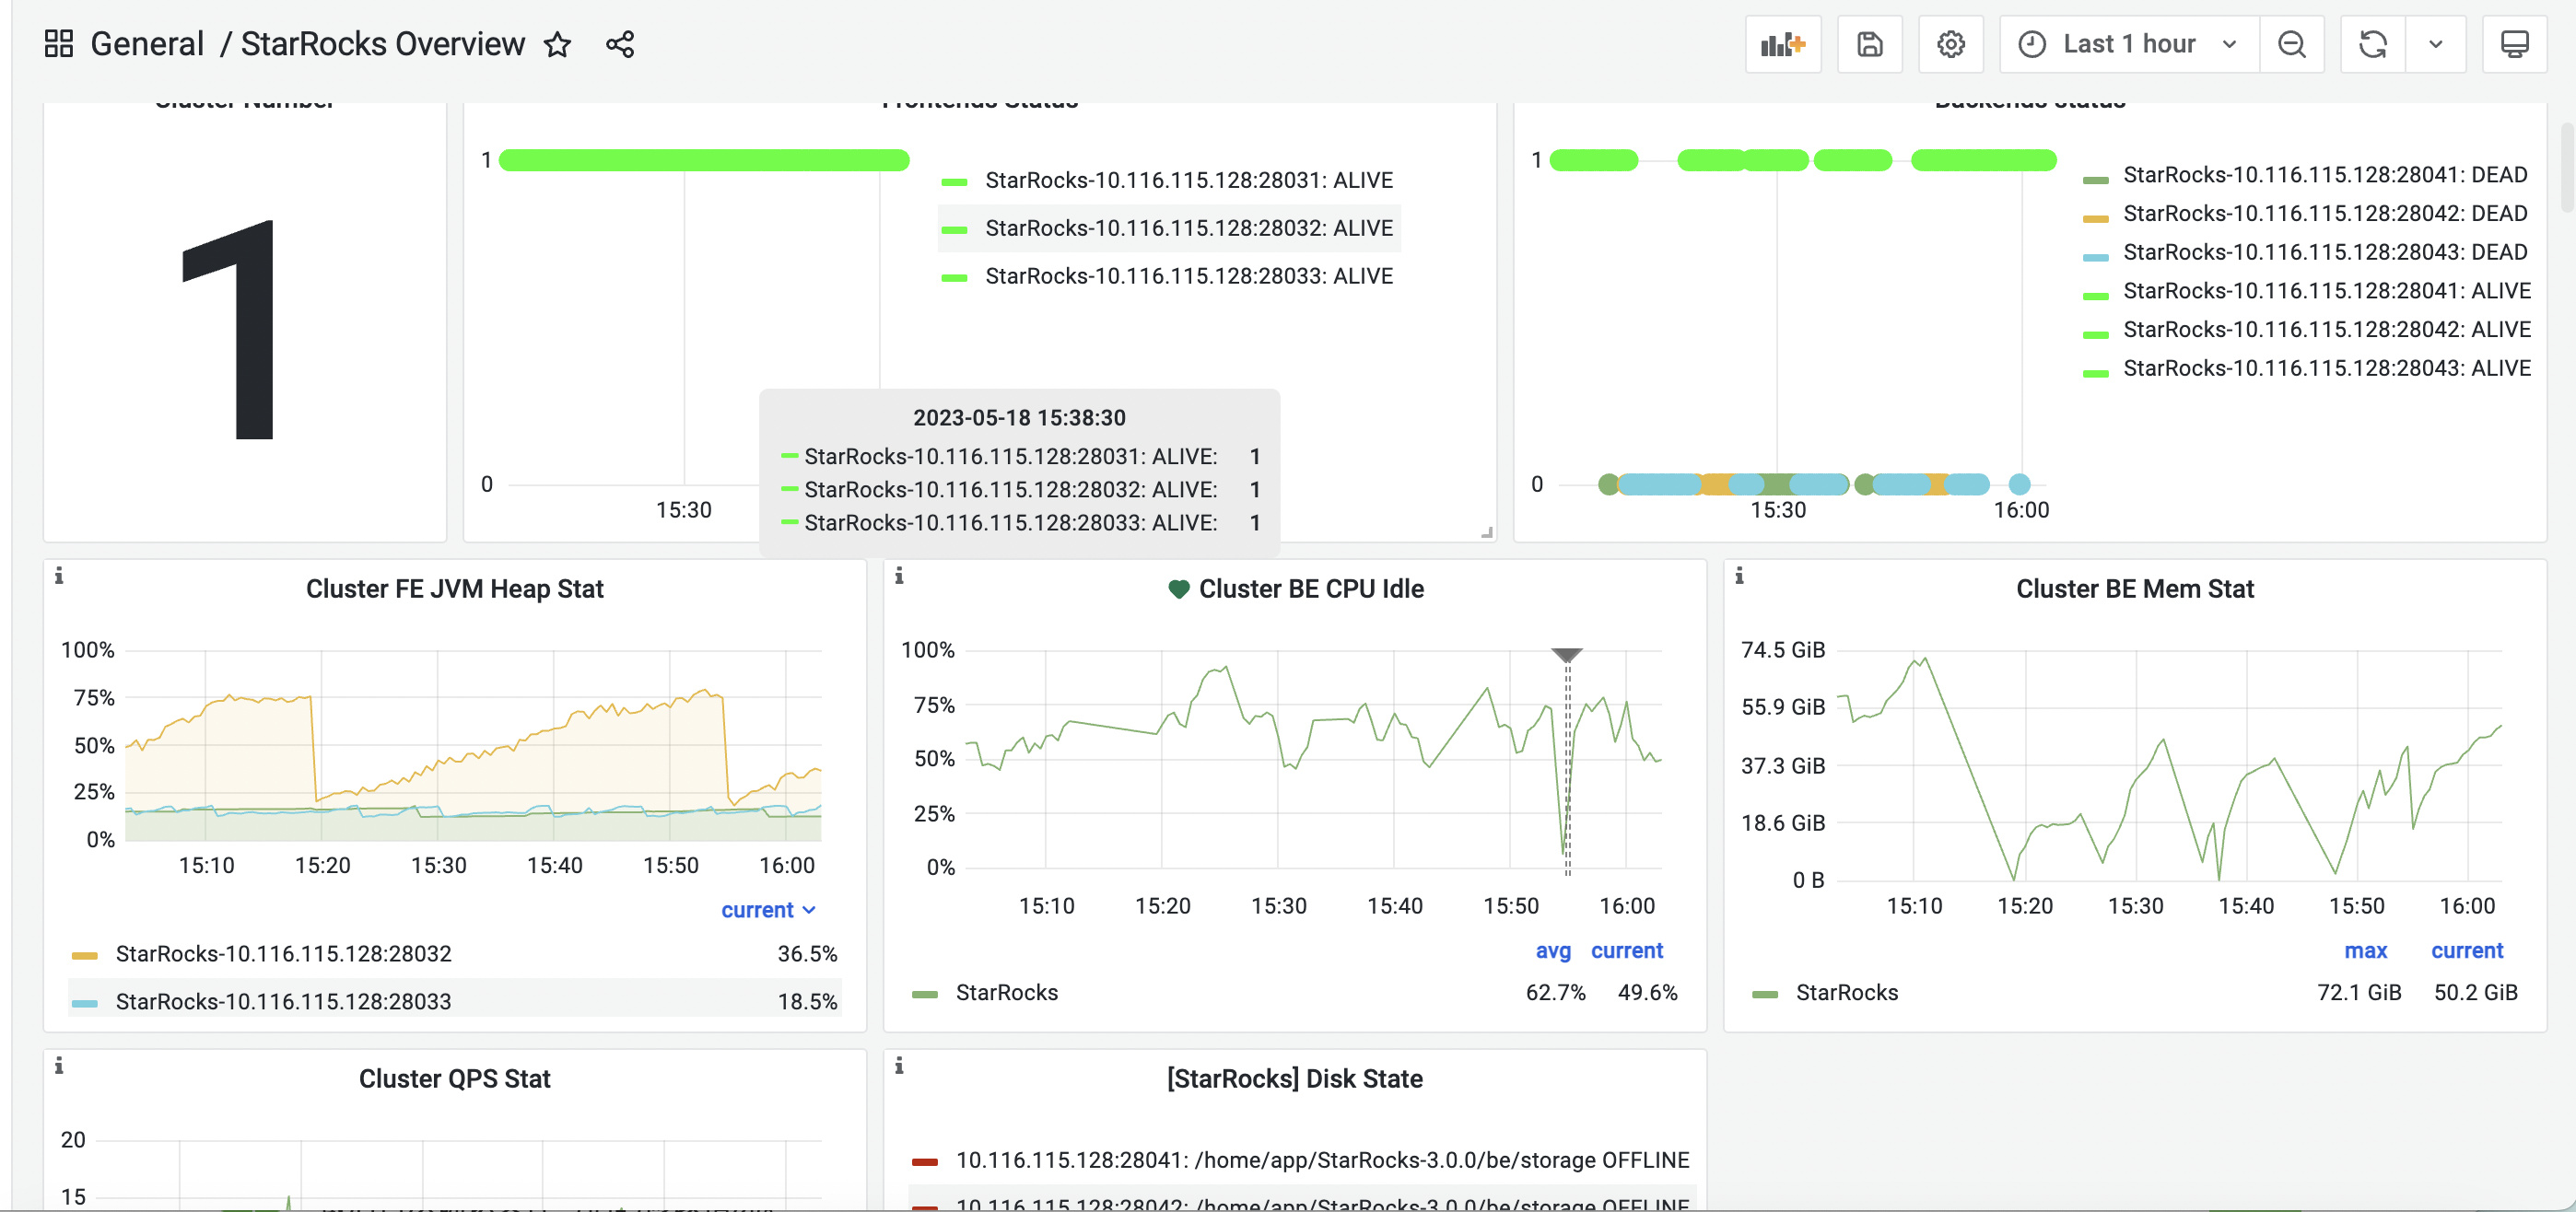The width and height of the screenshot is (2576, 1212).
Task: Refresh the dashboard
Action: coord(2373,44)
